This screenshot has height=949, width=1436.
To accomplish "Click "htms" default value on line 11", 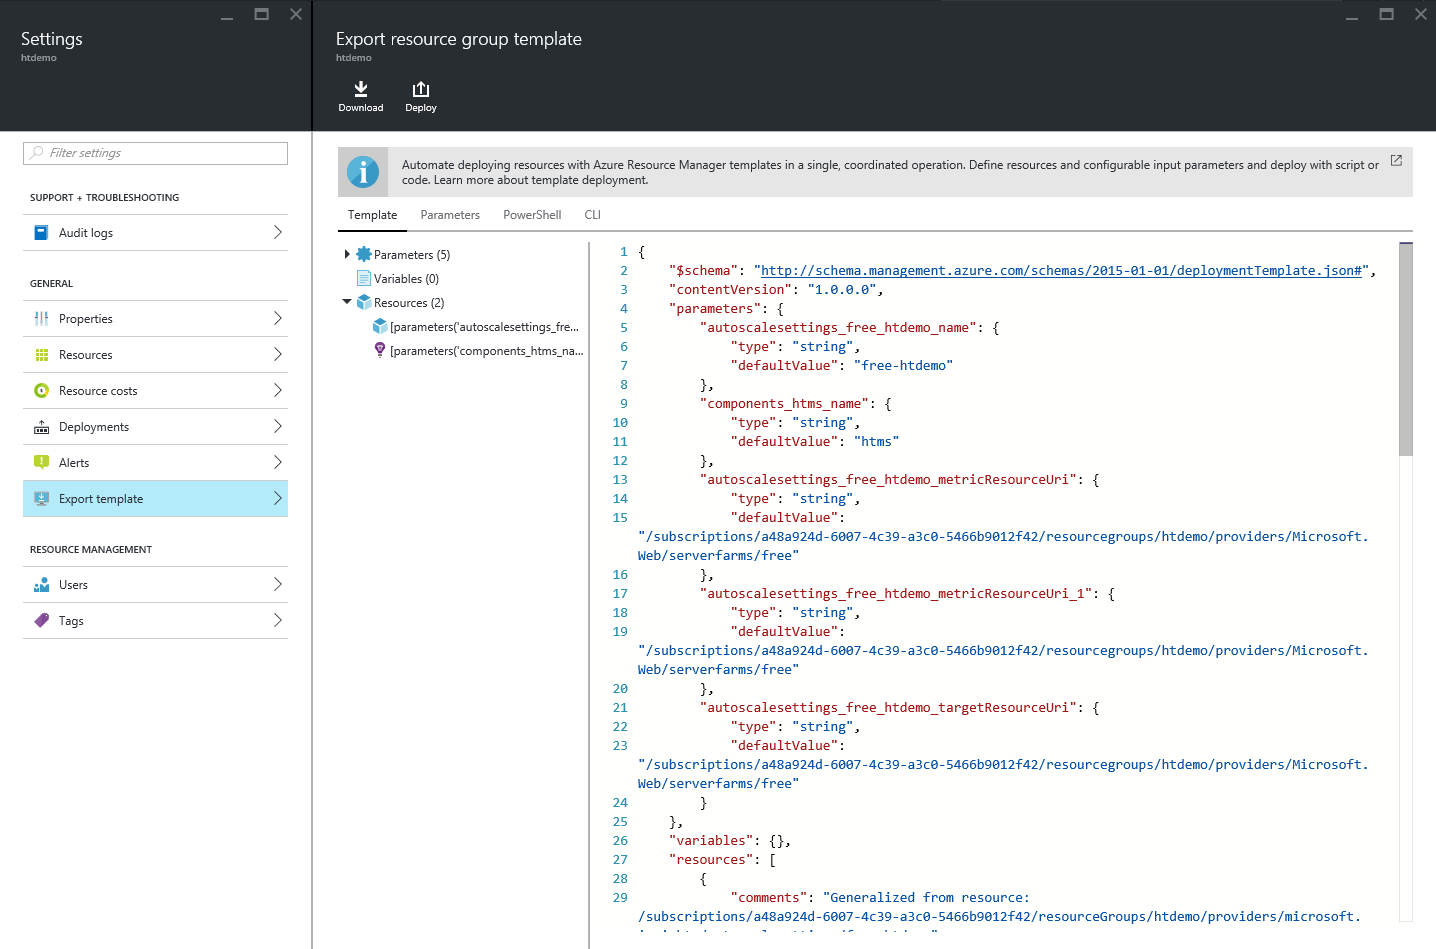I will (x=876, y=442).
